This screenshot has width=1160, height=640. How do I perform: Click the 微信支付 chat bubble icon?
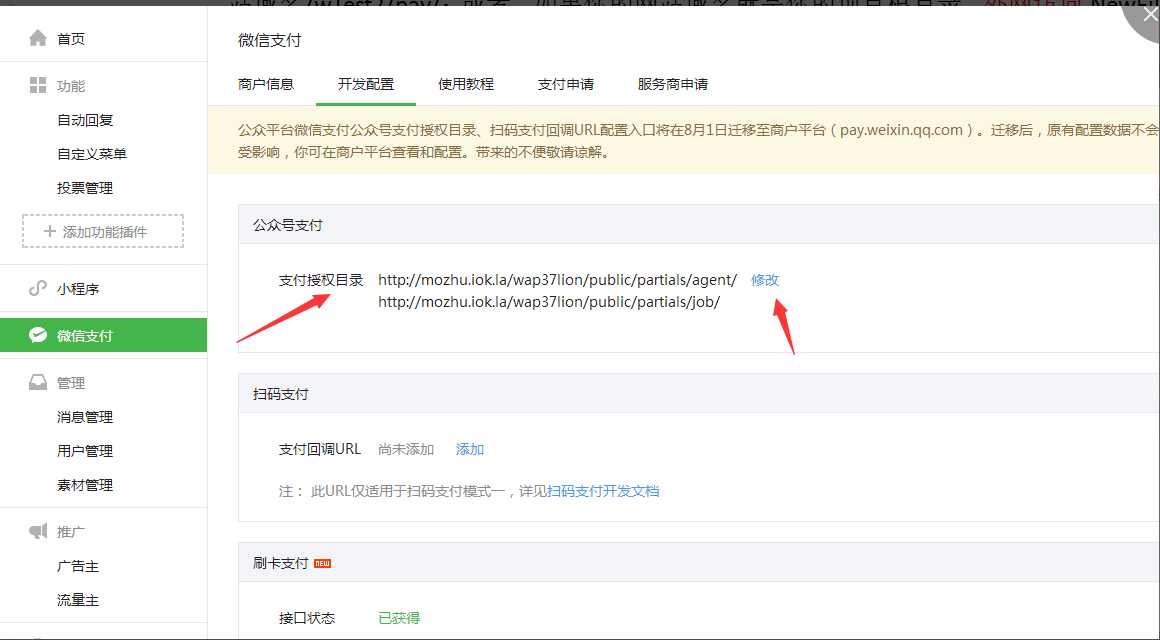pos(38,335)
